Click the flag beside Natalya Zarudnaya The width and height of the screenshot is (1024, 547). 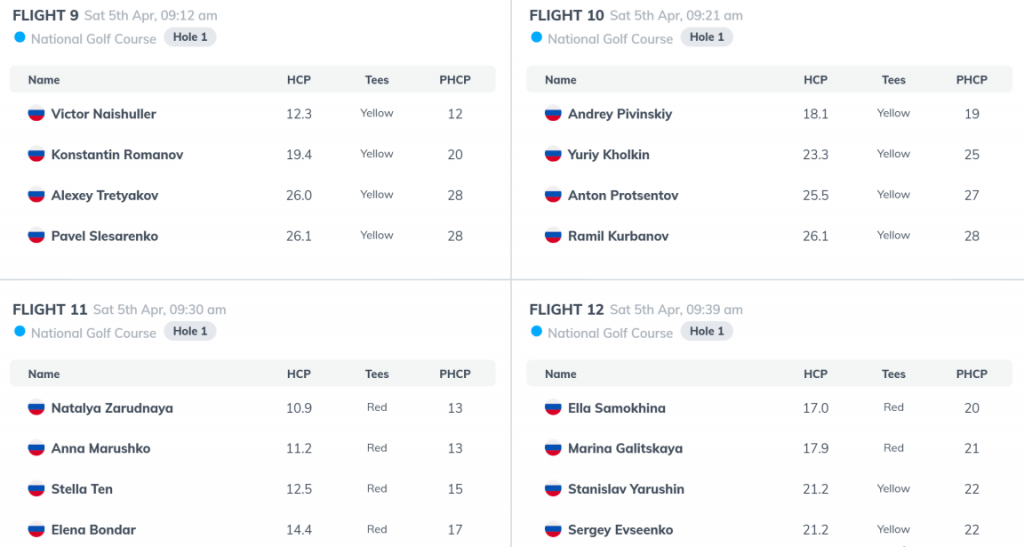[36, 408]
